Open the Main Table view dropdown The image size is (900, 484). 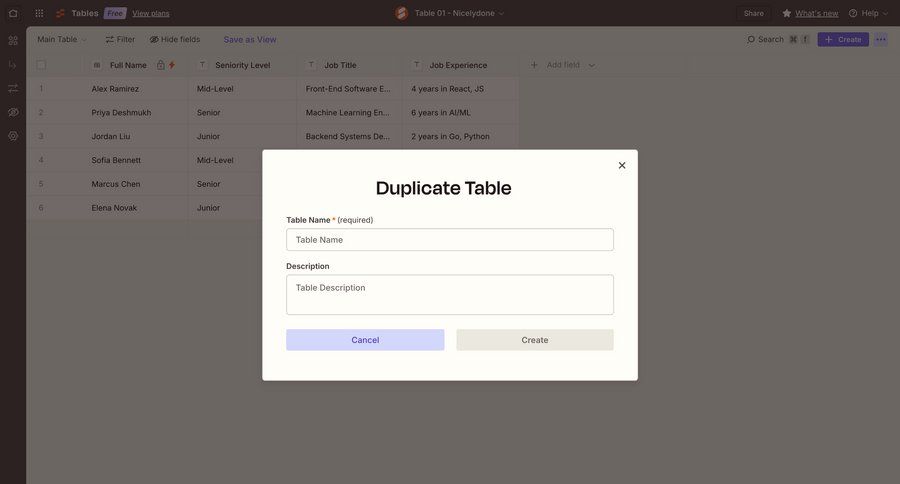(61, 39)
